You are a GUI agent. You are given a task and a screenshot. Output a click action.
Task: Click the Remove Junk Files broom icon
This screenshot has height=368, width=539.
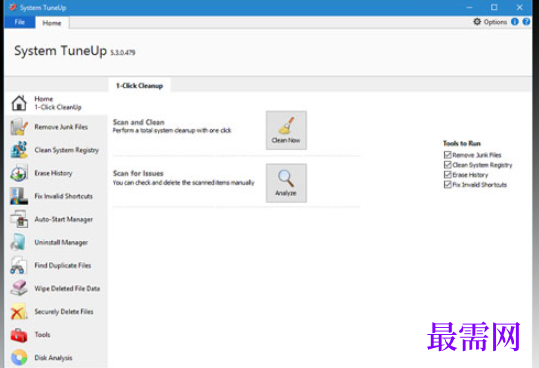(19, 127)
